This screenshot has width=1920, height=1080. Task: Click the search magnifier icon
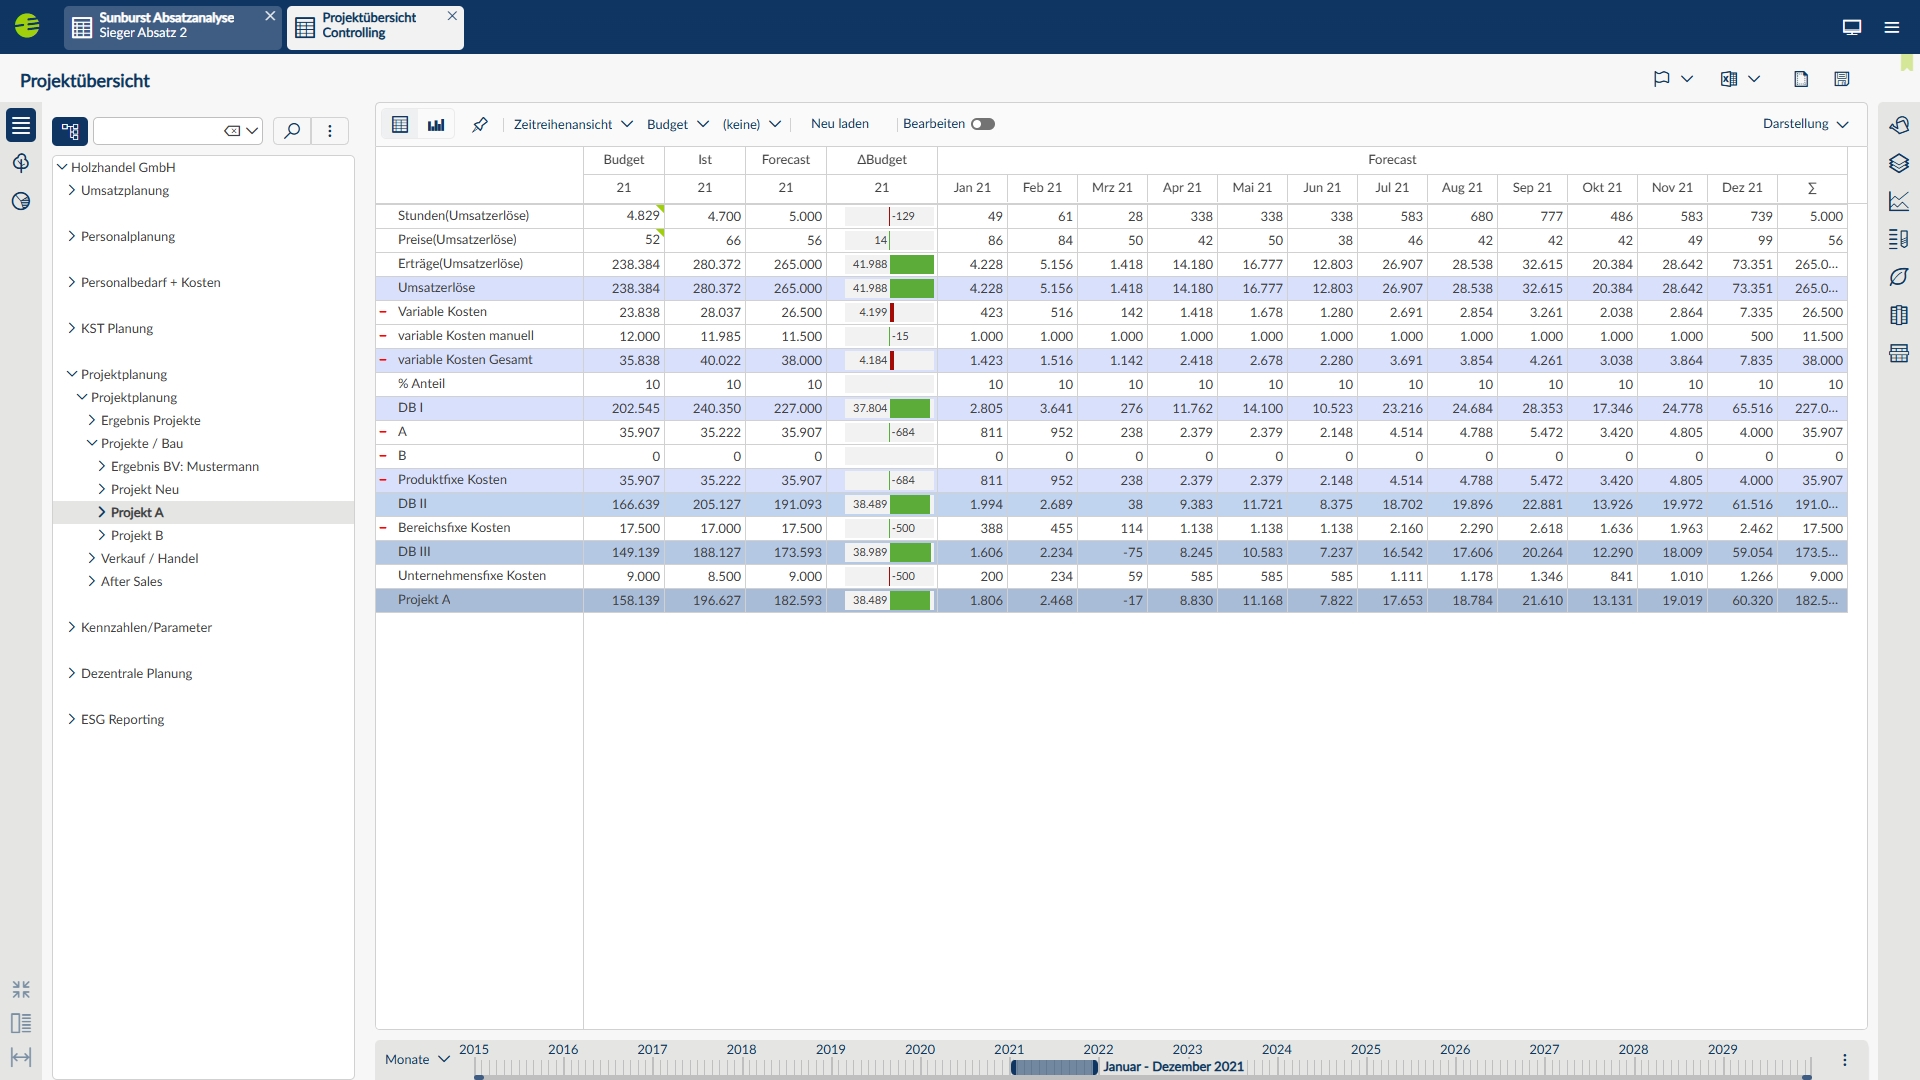pyautogui.click(x=292, y=131)
